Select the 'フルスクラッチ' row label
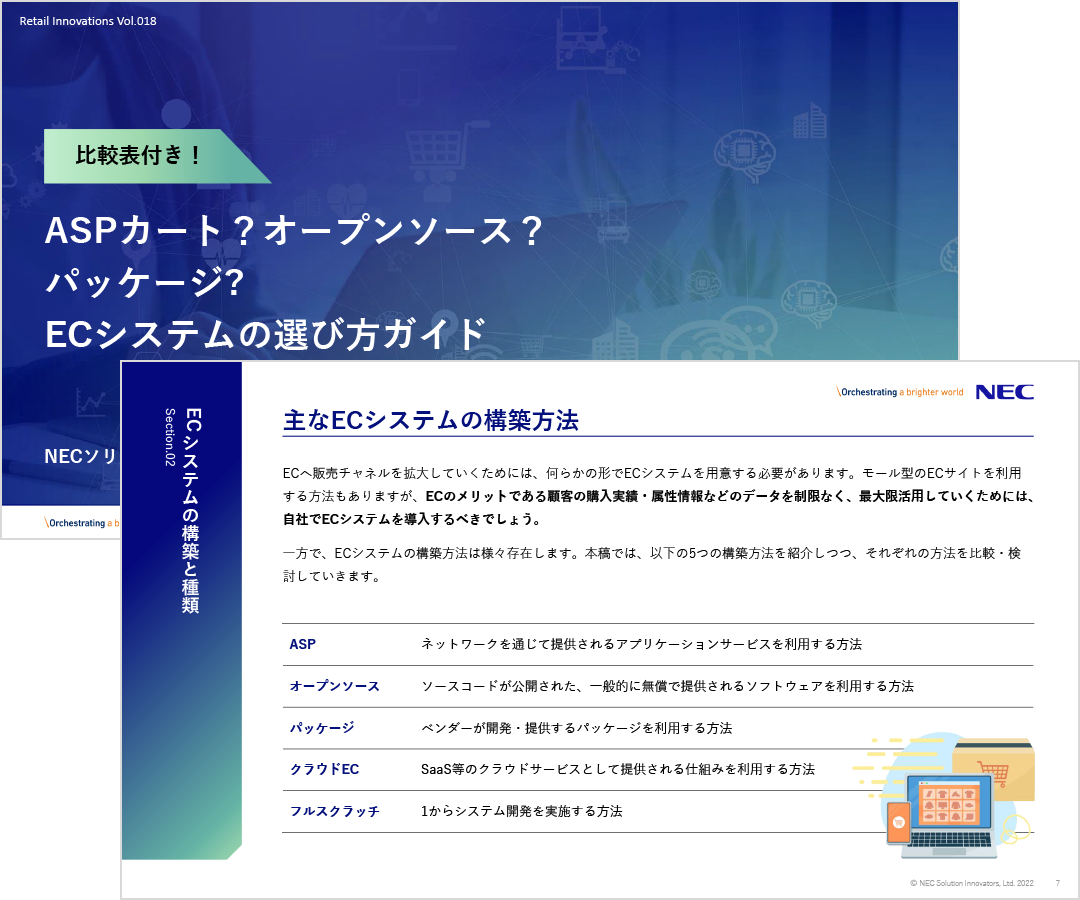 (335, 811)
